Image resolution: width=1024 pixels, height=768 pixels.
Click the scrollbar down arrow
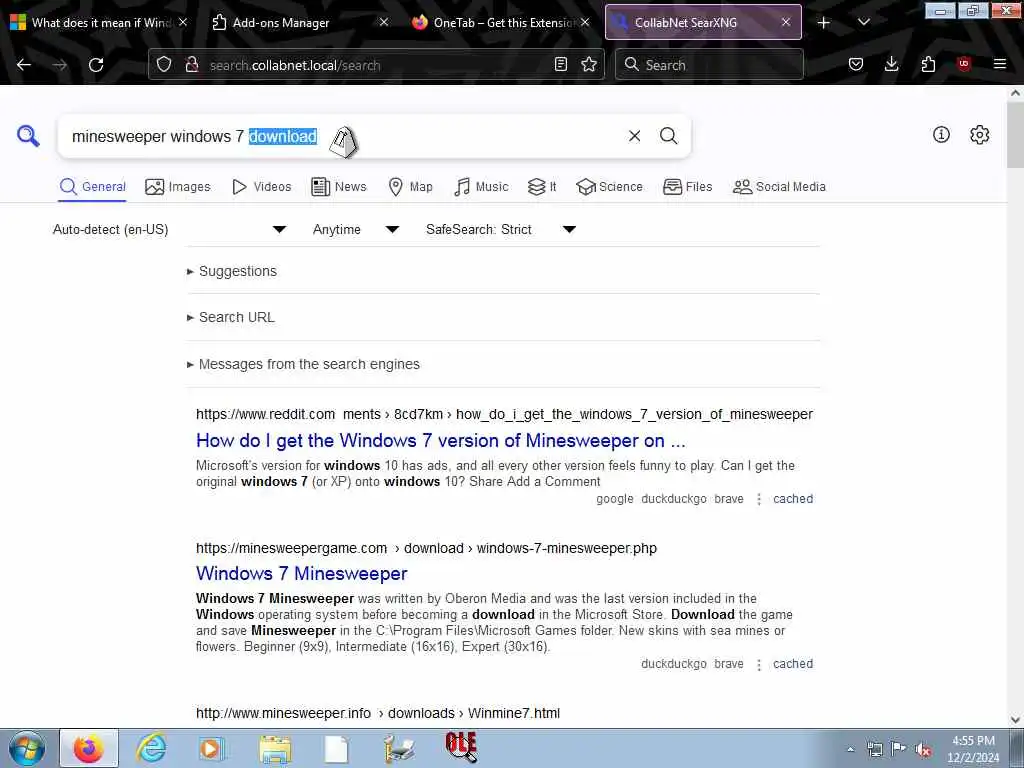pyautogui.click(x=1016, y=720)
